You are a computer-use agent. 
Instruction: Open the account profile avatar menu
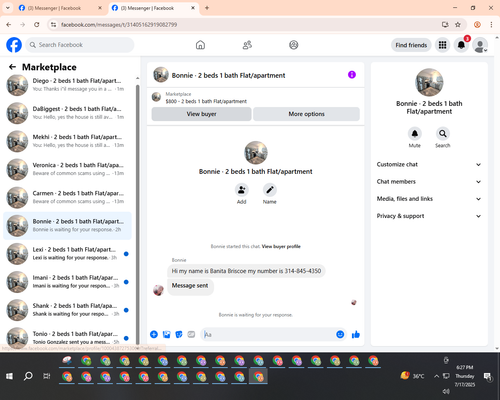coord(480,45)
